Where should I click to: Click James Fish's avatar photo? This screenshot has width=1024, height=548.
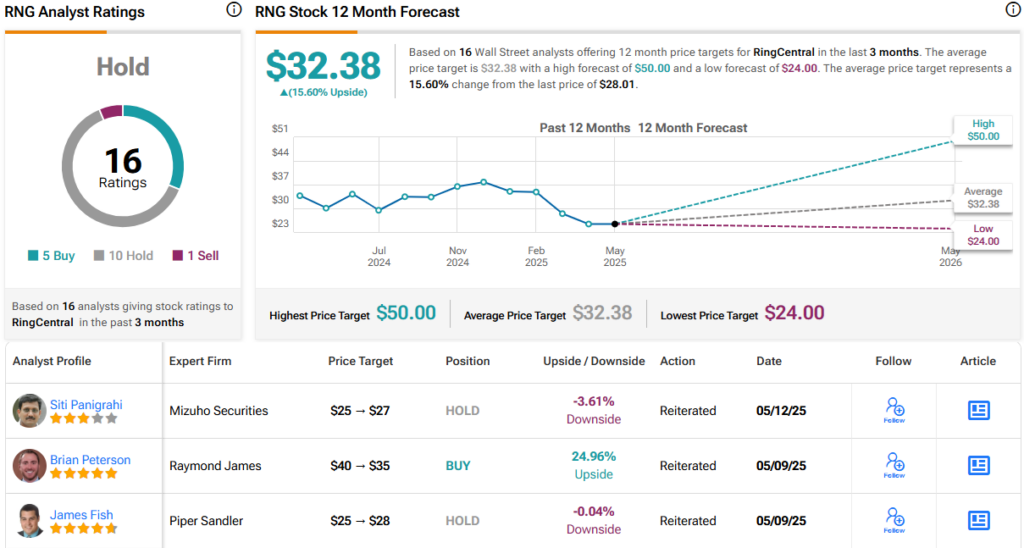tap(29, 521)
